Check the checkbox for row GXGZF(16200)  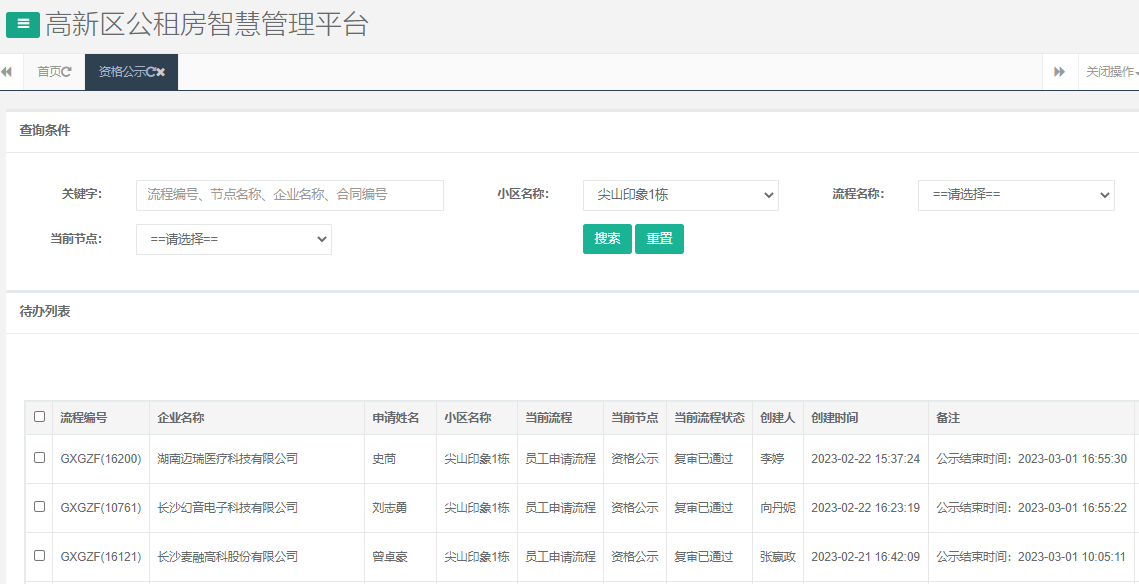pyautogui.click(x=38, y=458)
